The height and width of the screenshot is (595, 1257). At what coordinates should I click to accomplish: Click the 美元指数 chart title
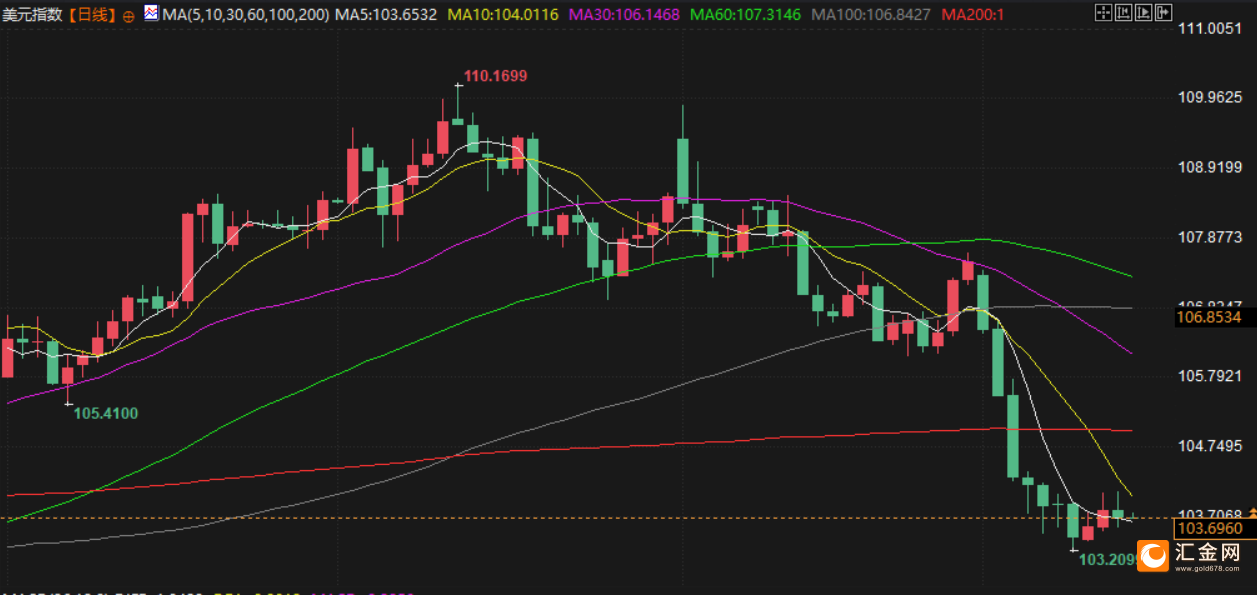point(32,15)
